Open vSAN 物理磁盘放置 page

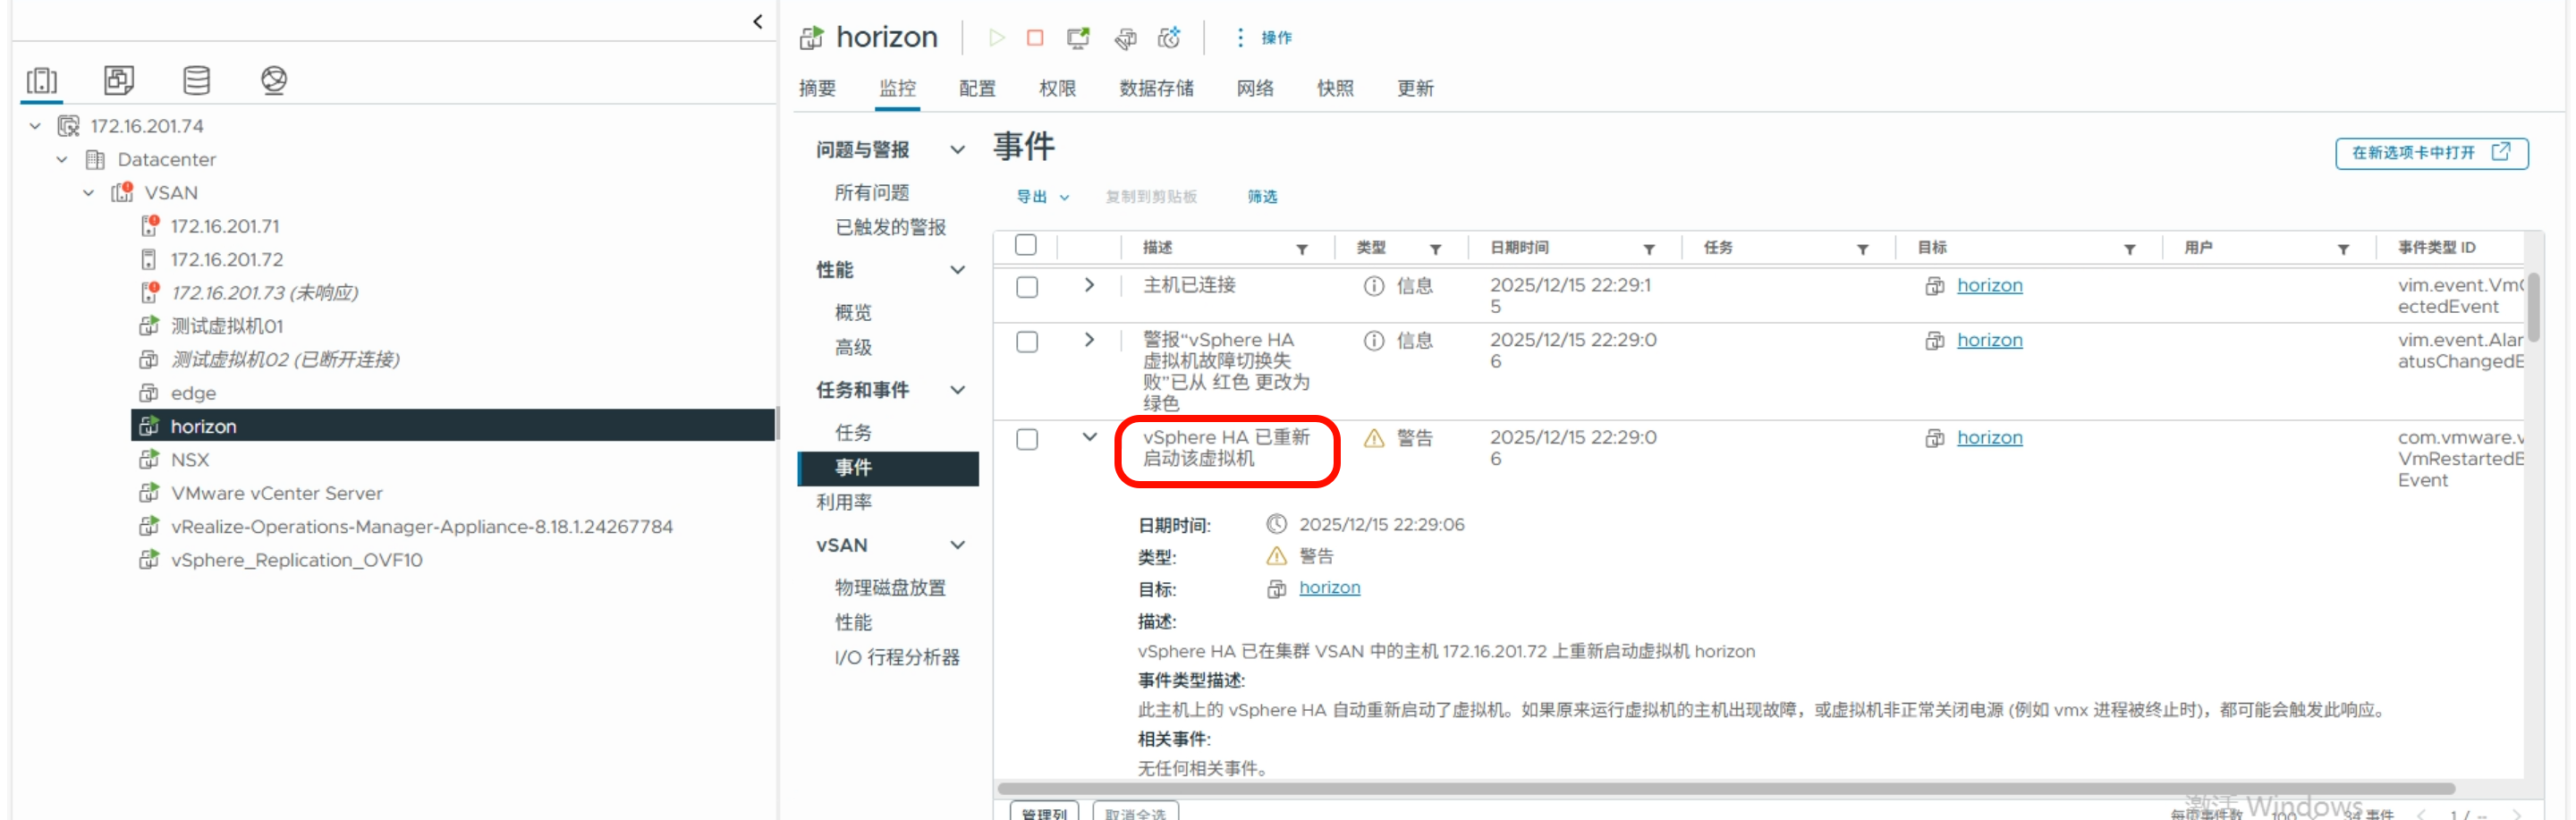point(890,587)
